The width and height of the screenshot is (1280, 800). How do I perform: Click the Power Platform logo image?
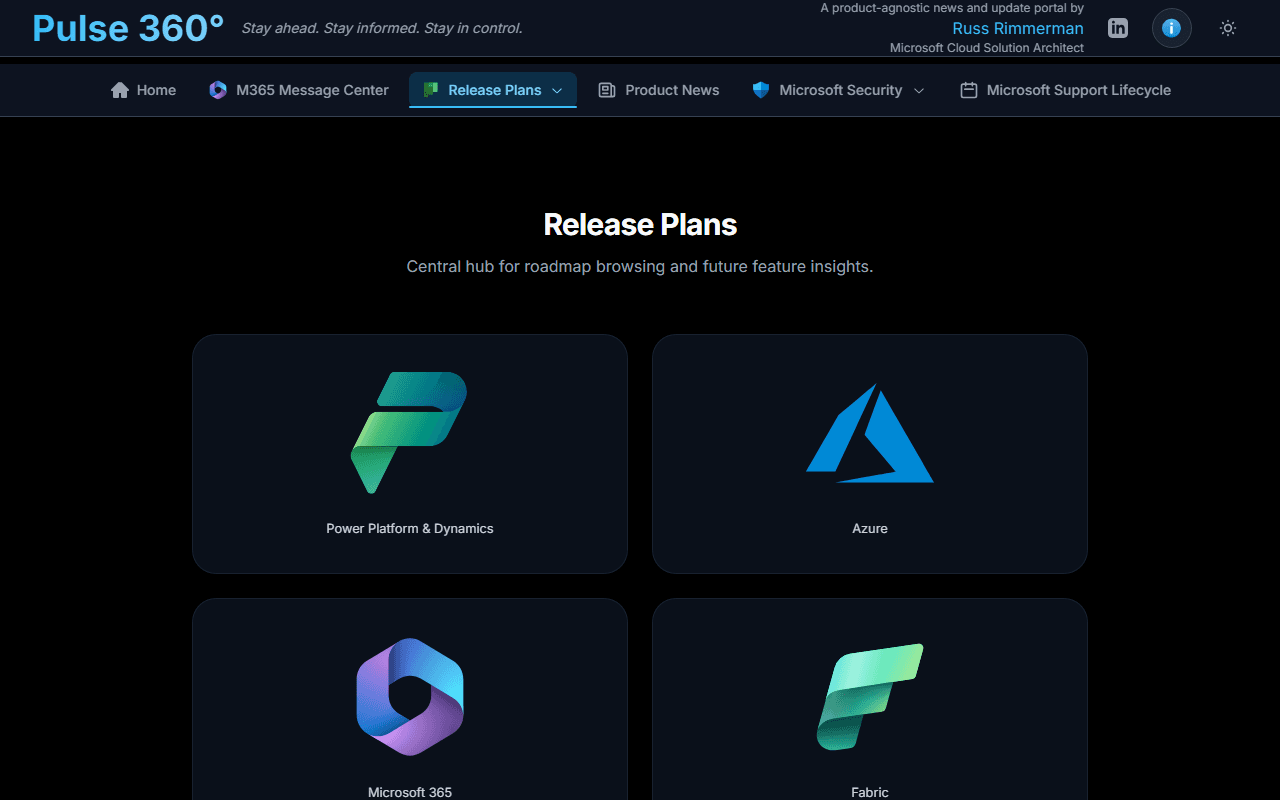click(410, 432)
